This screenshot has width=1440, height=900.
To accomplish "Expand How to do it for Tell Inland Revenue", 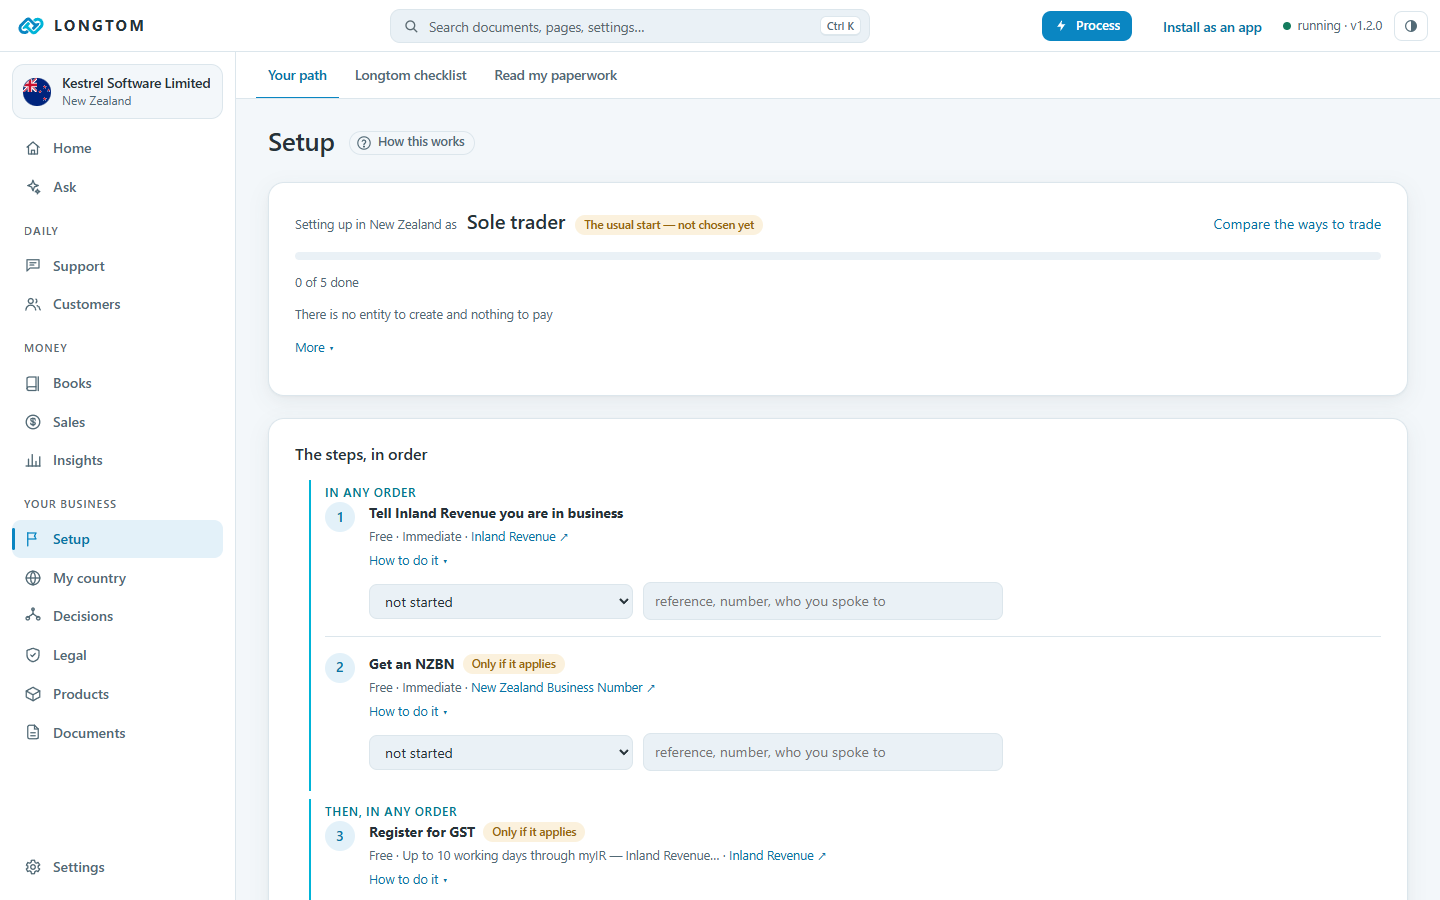I will point(408,561).
